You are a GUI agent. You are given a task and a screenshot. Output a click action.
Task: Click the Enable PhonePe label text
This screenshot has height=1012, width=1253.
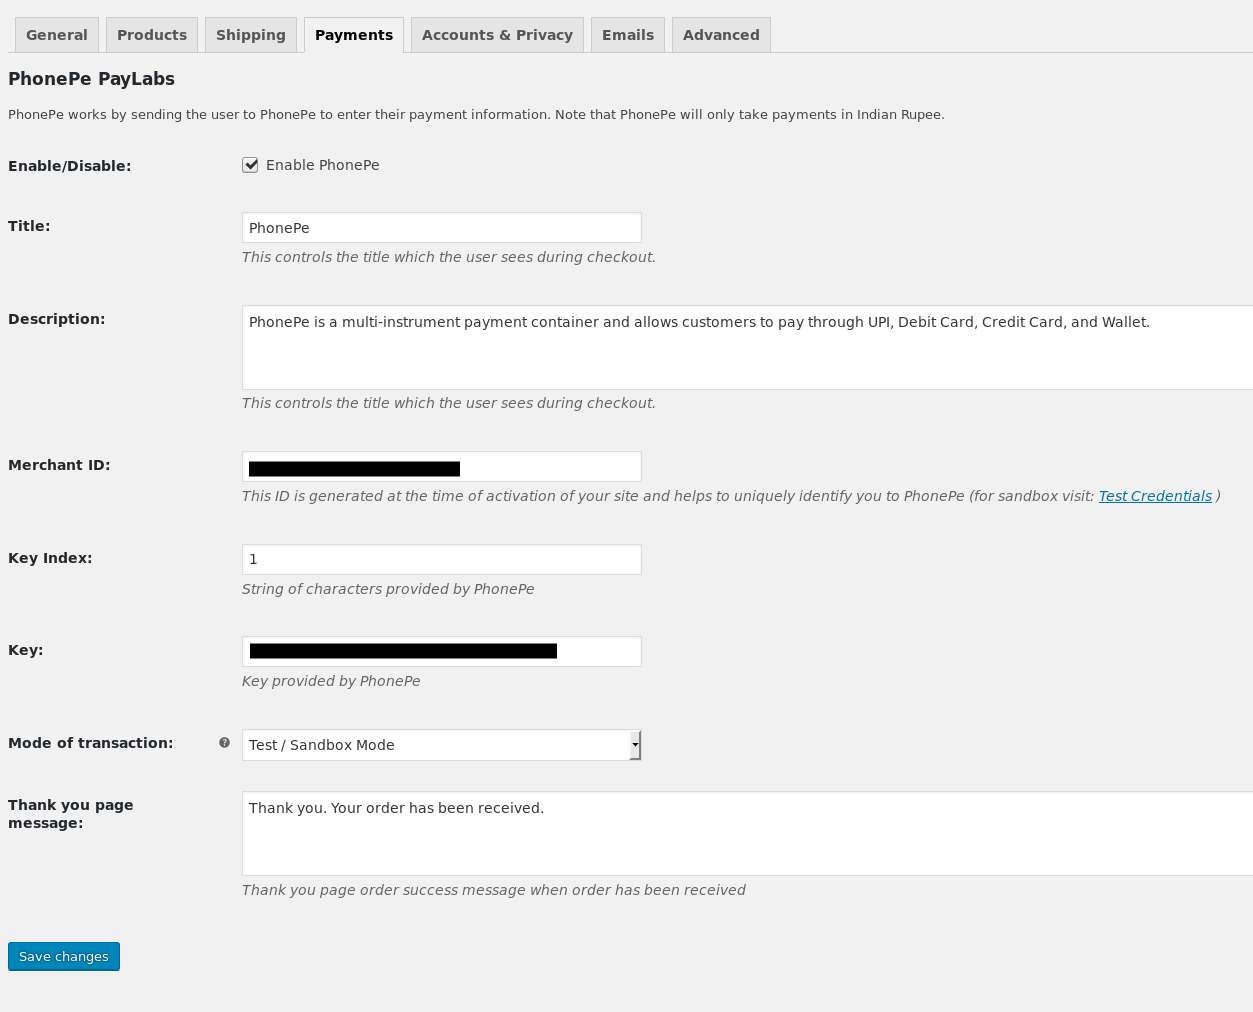(322, 165)
